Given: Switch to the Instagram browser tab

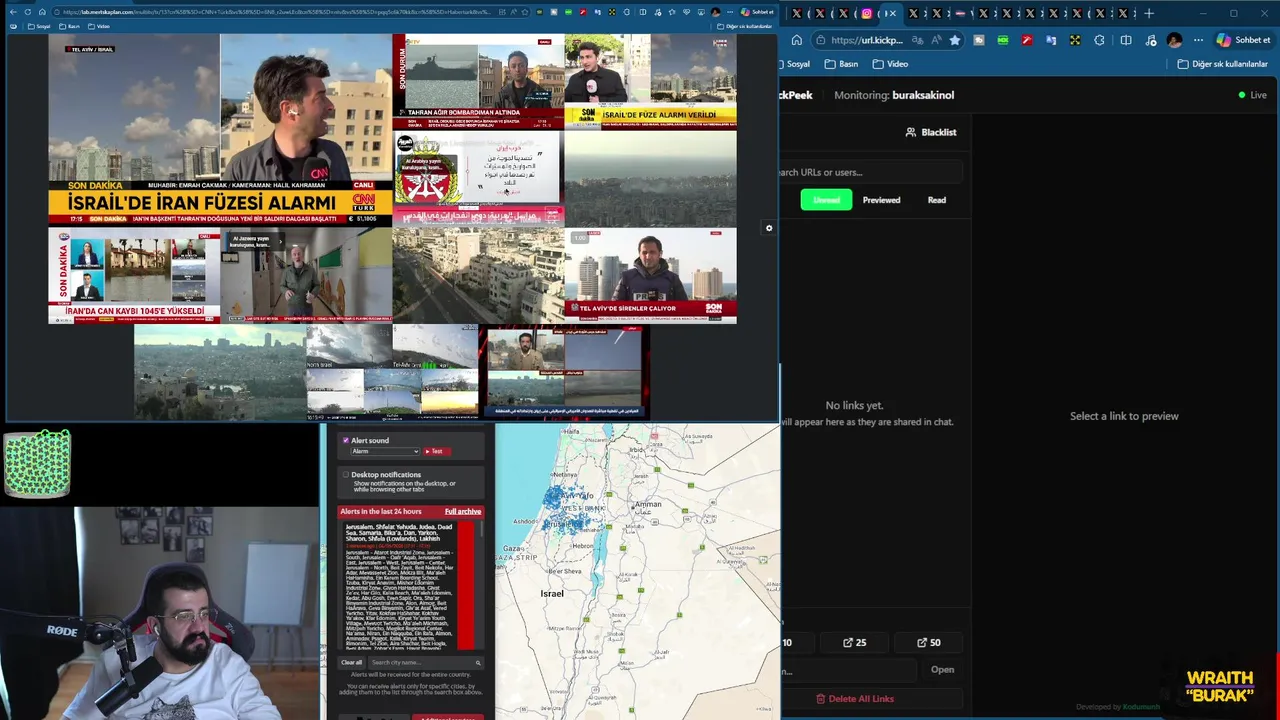Looking at the screenshot, I should pos(867,13).
